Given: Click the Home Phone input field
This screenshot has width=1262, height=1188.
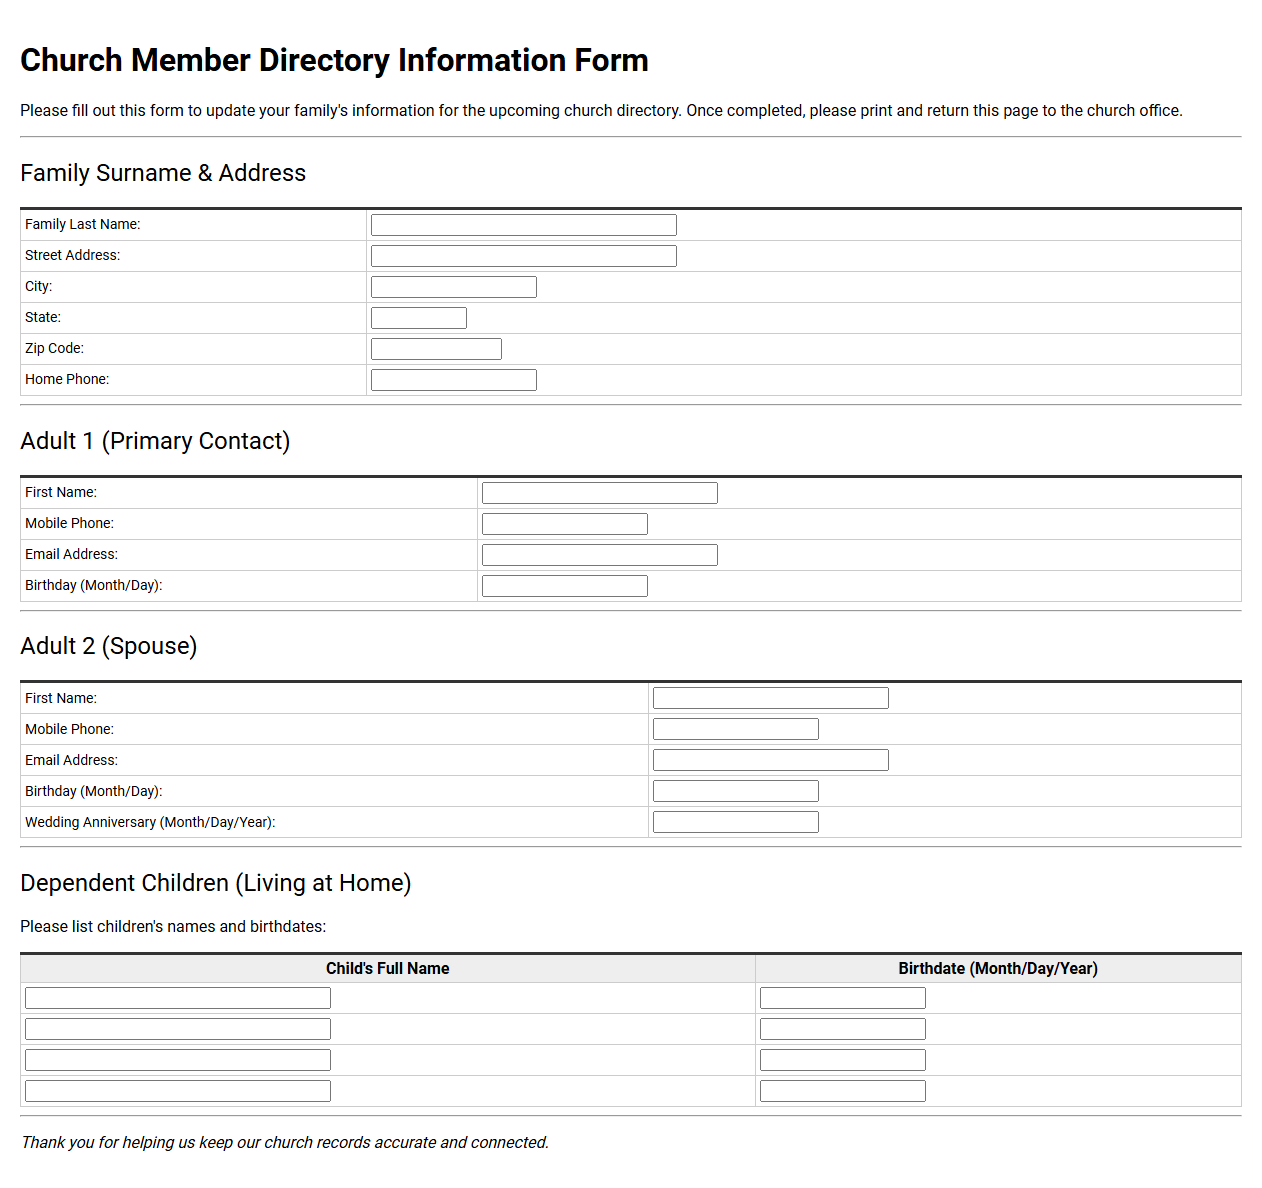Looking at the screenshot, I should point(453,380).
